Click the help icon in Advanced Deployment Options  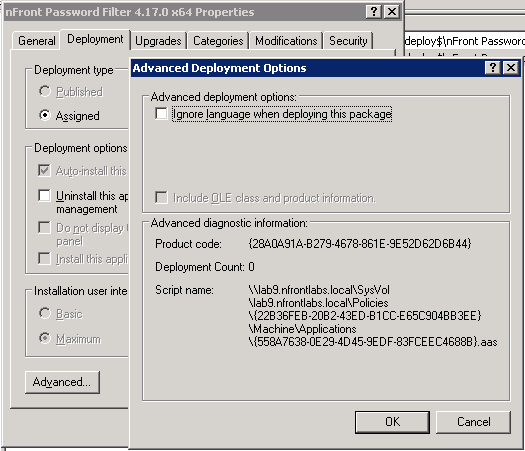coord(493,68)
